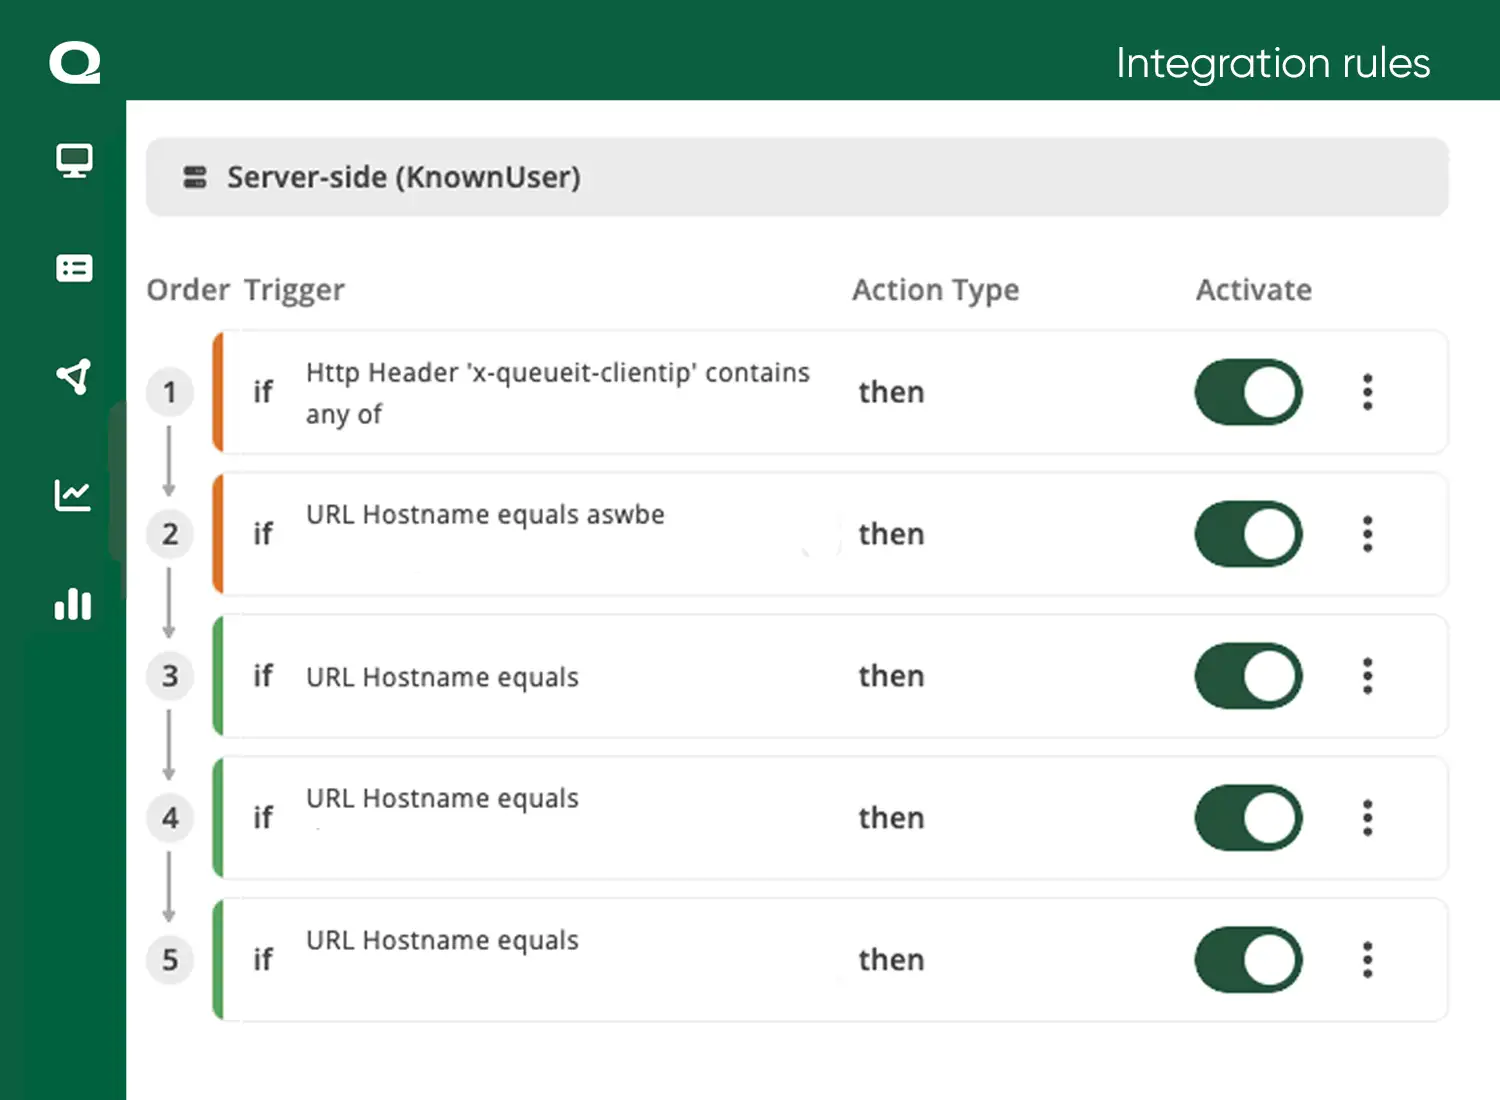Image resolution: width=1500 pixels, height=1100 pixels.
Task: Click 'URL Hostname equals' text in rule 3
Action: (442, 677)
